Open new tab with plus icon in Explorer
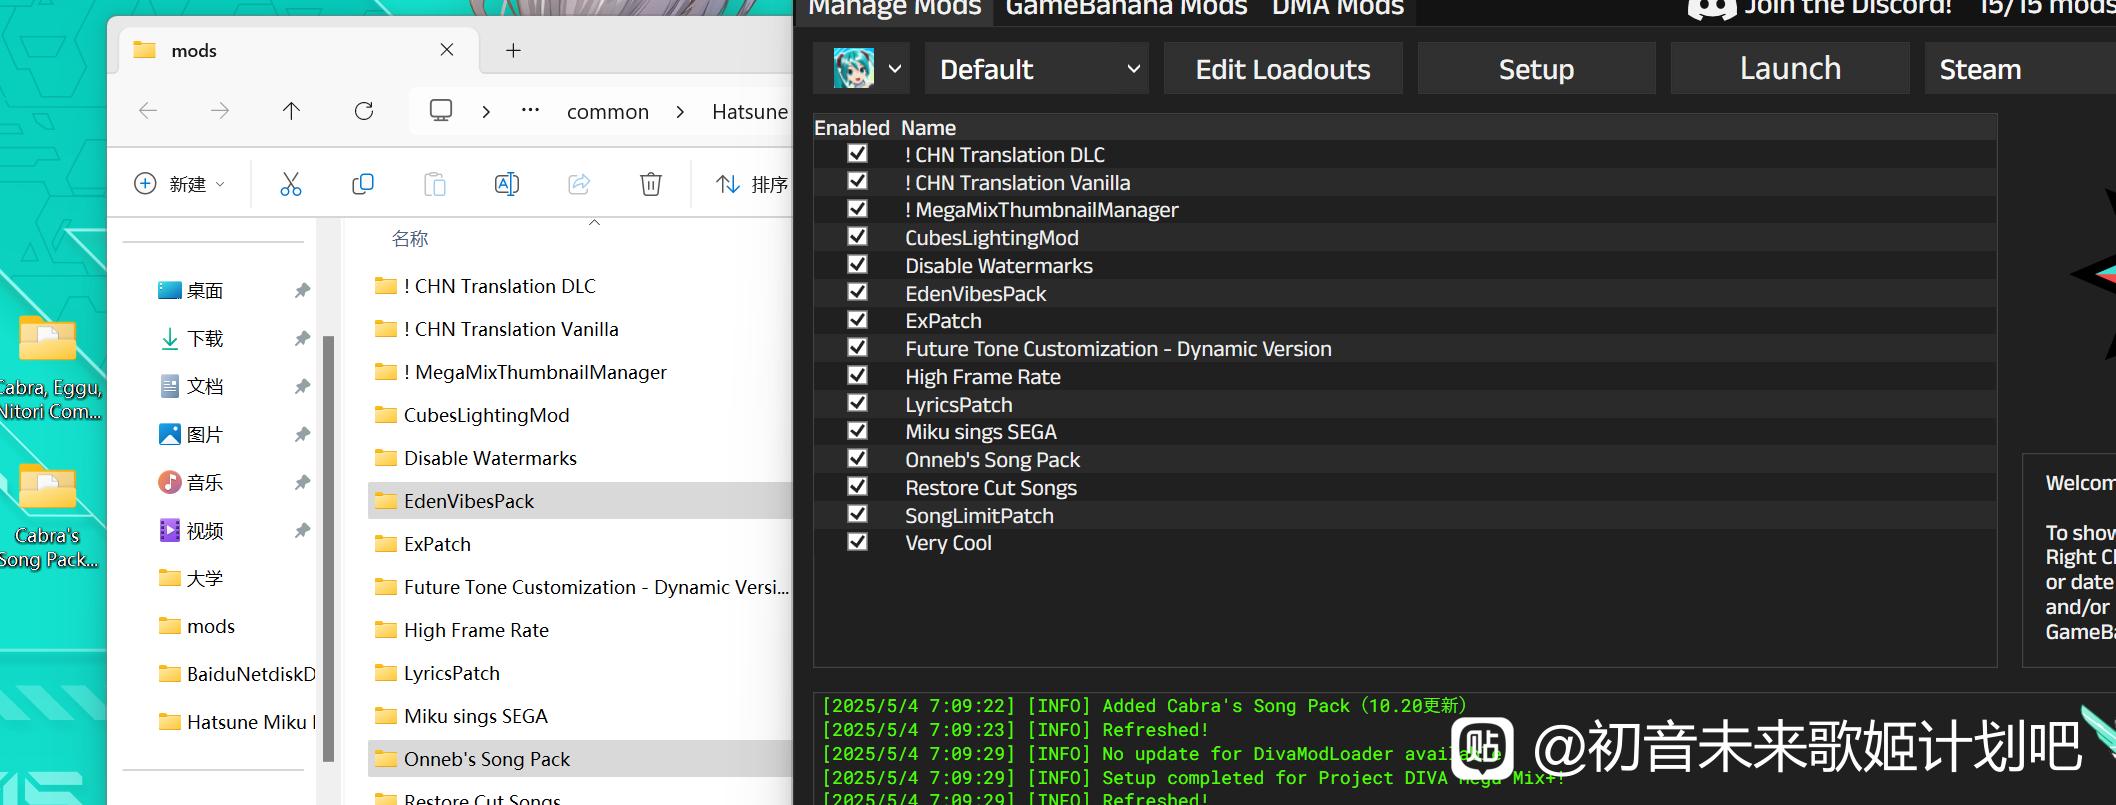2116x805 pixels. tap(513, 50)
